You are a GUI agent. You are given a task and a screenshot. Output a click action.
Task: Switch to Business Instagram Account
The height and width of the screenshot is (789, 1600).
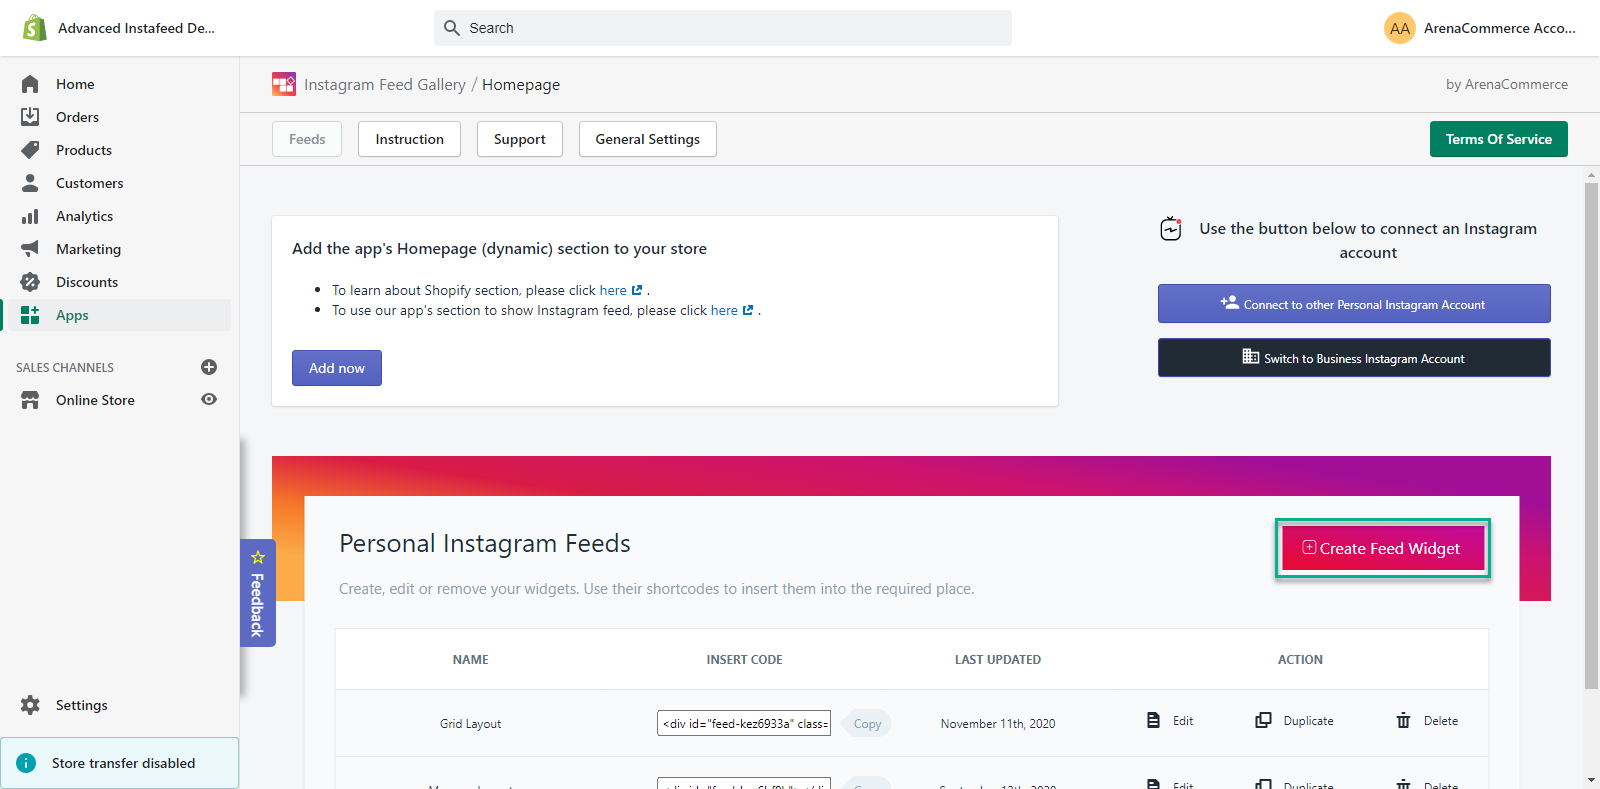click(1354, 358)
